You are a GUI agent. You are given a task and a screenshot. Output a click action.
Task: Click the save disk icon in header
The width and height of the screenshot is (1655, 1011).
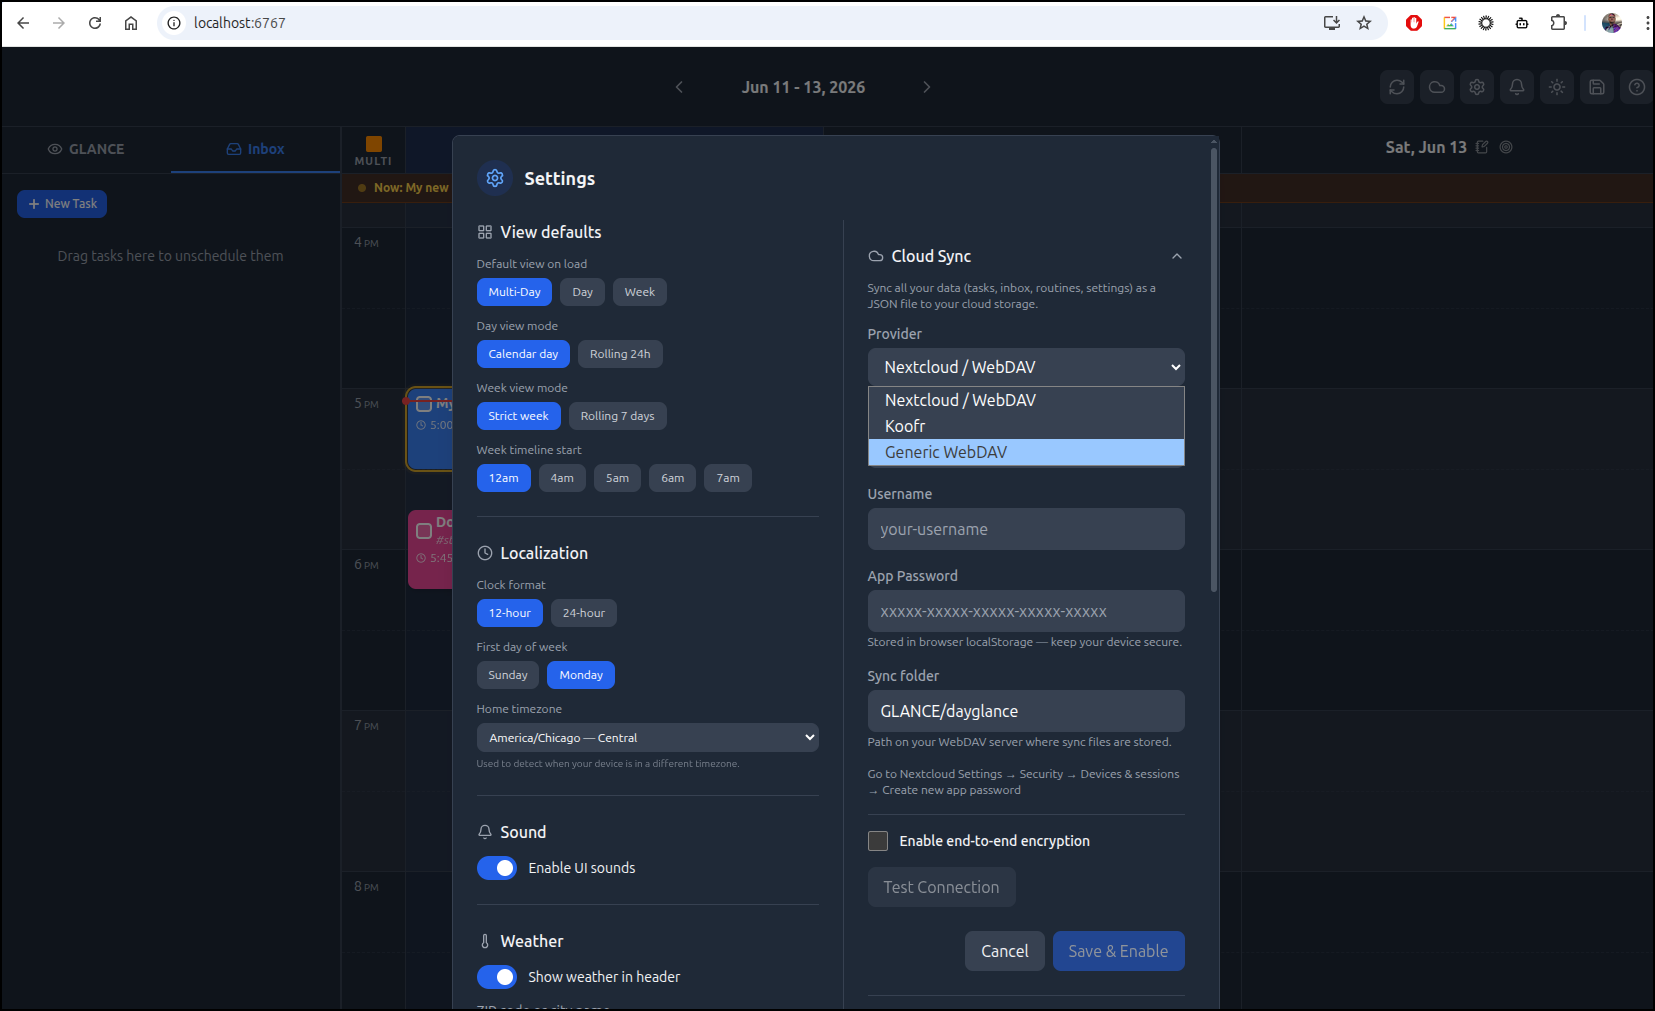(1597, 87)
